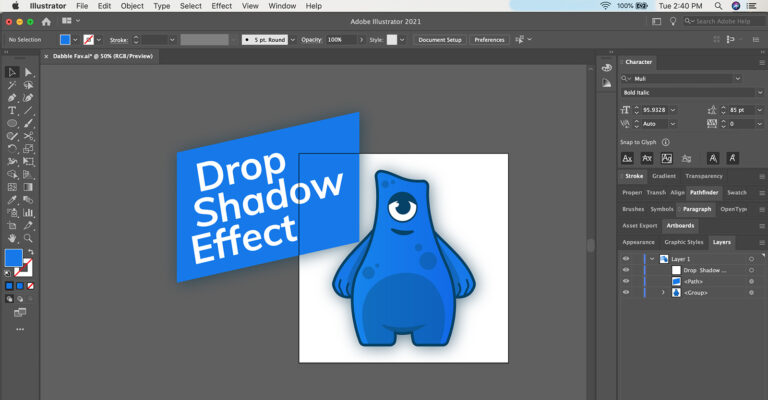Click the Document Setup button

pyautogui.click(x=440, y=40)
